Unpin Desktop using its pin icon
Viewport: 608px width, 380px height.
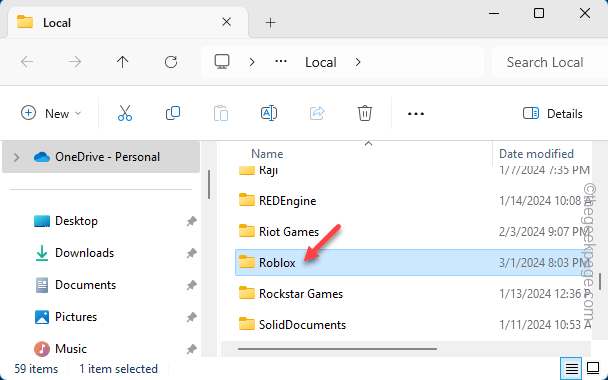pos(192,221)
